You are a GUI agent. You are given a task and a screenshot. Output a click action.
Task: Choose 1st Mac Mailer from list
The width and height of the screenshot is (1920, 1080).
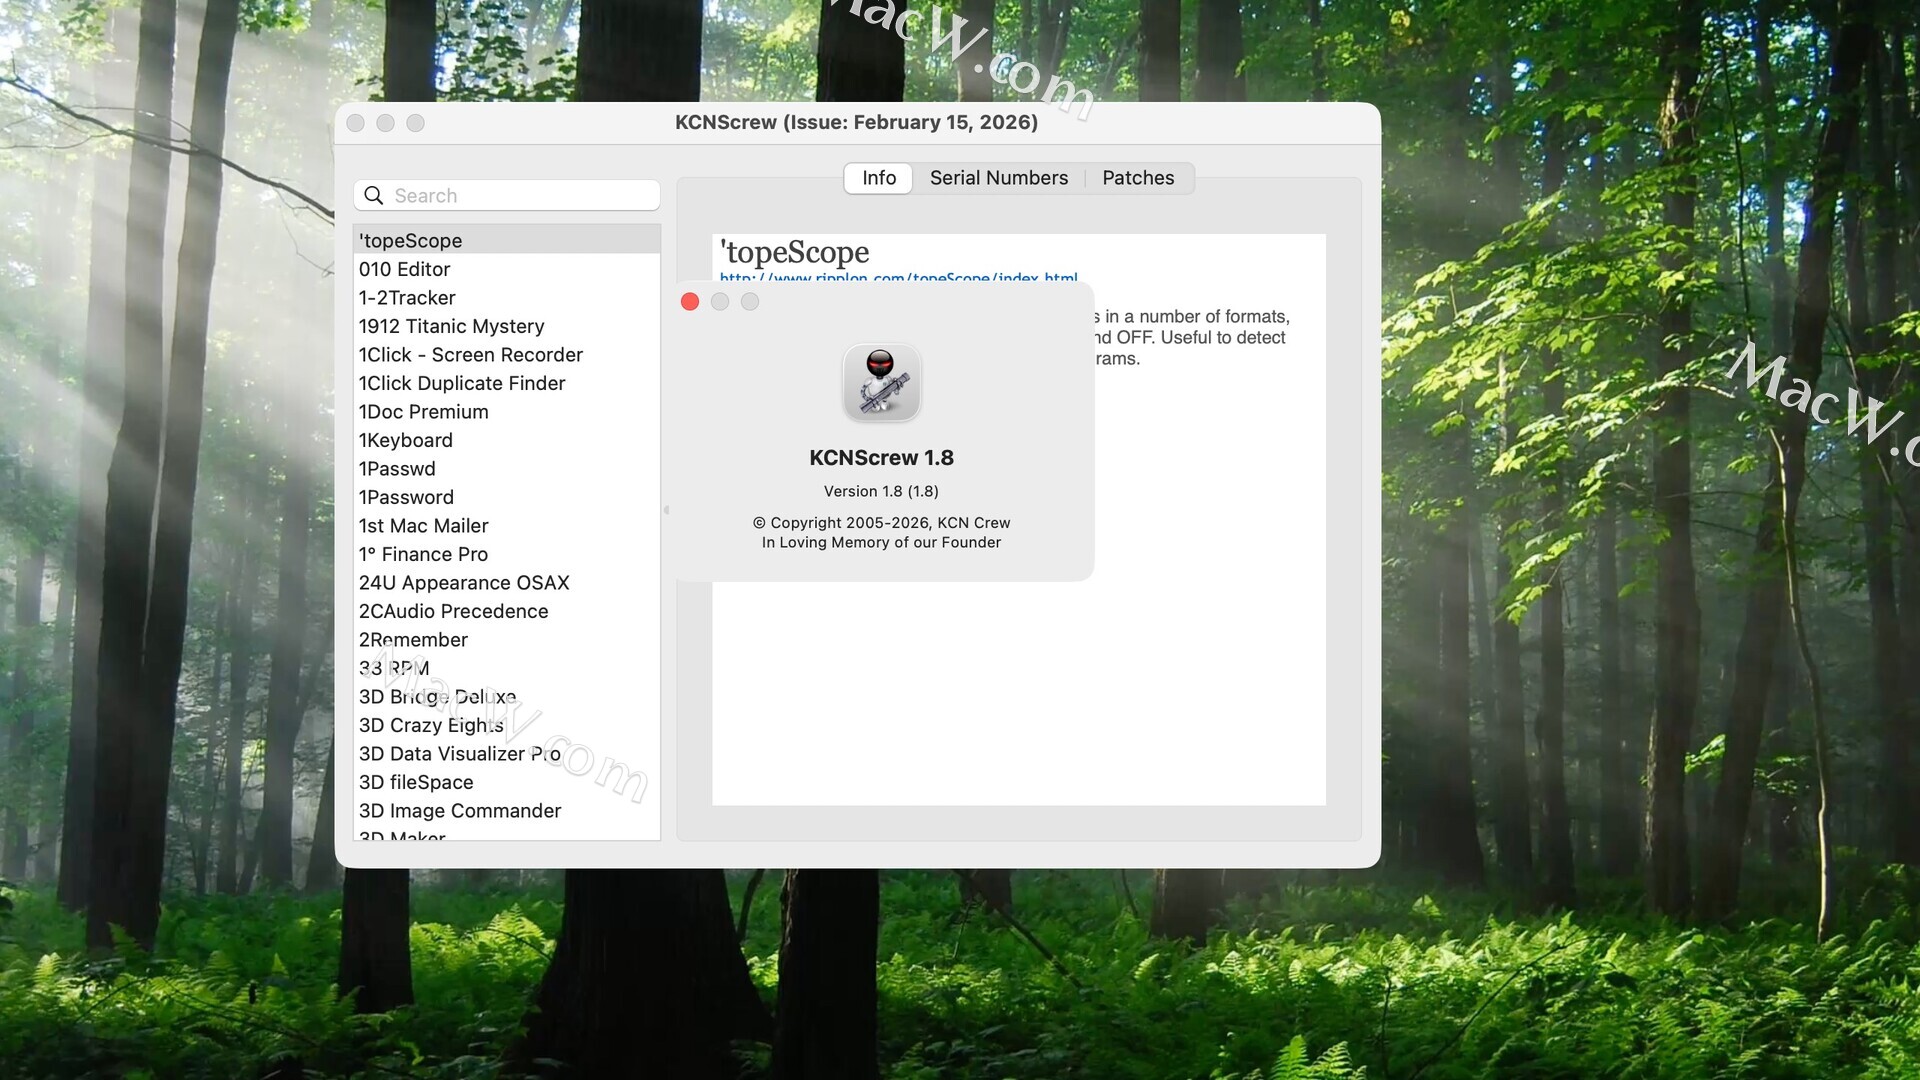pyautogui.click(x=424, y=525)
